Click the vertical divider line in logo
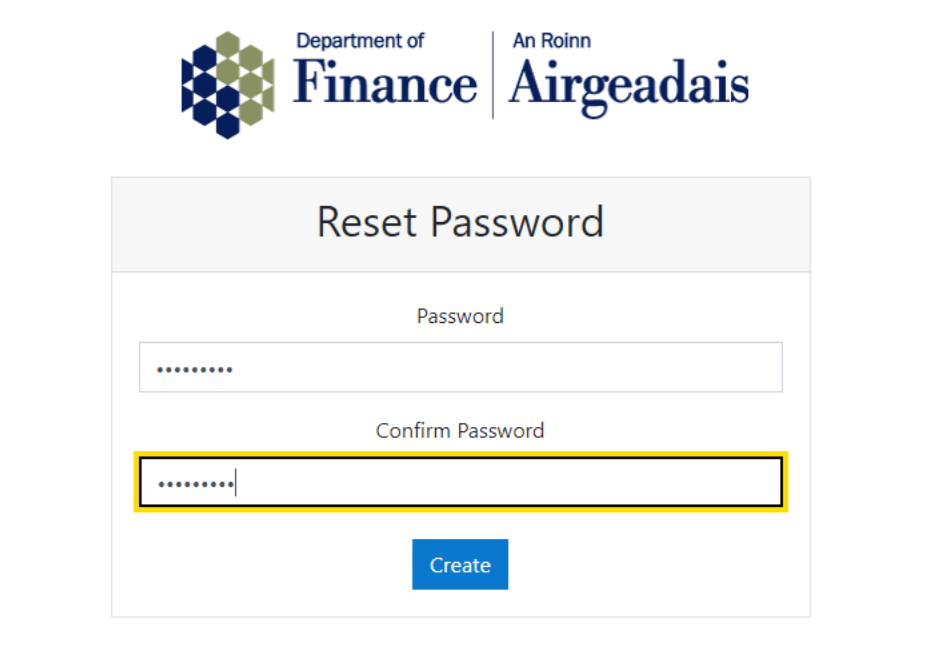The width and height of the screenshot is (932, 647). [493, 75]
